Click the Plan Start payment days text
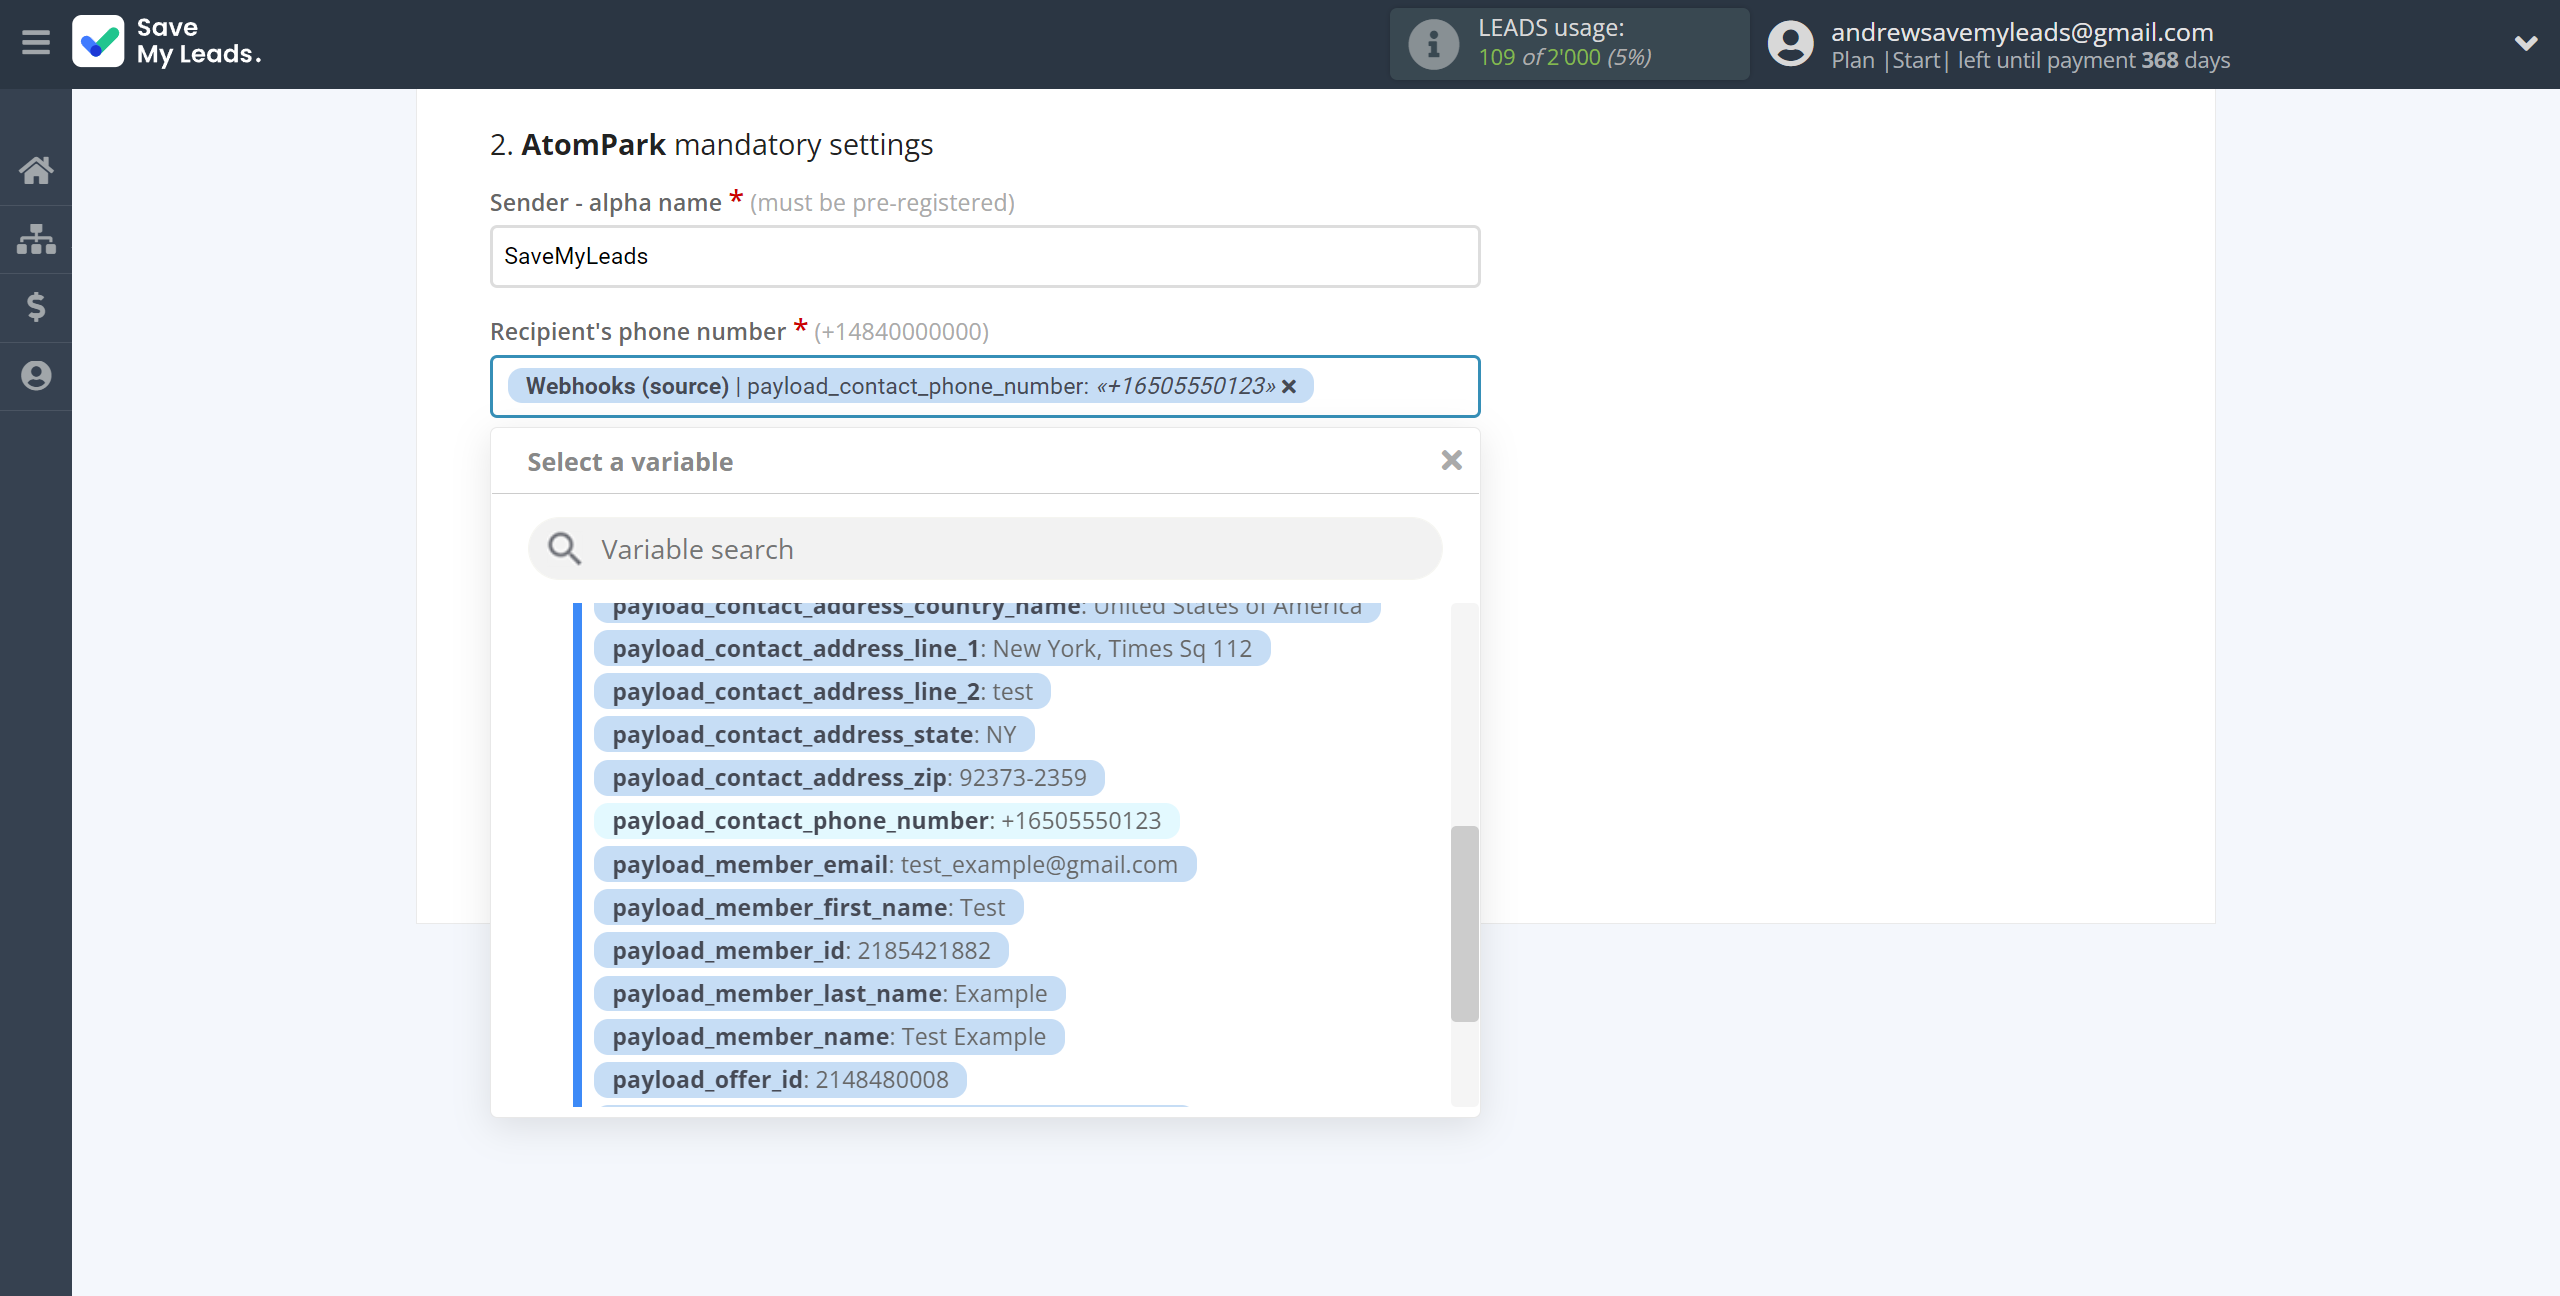Image resolution: width=2560 pixels, height=1296 pixels. (x=2030, y=60)
